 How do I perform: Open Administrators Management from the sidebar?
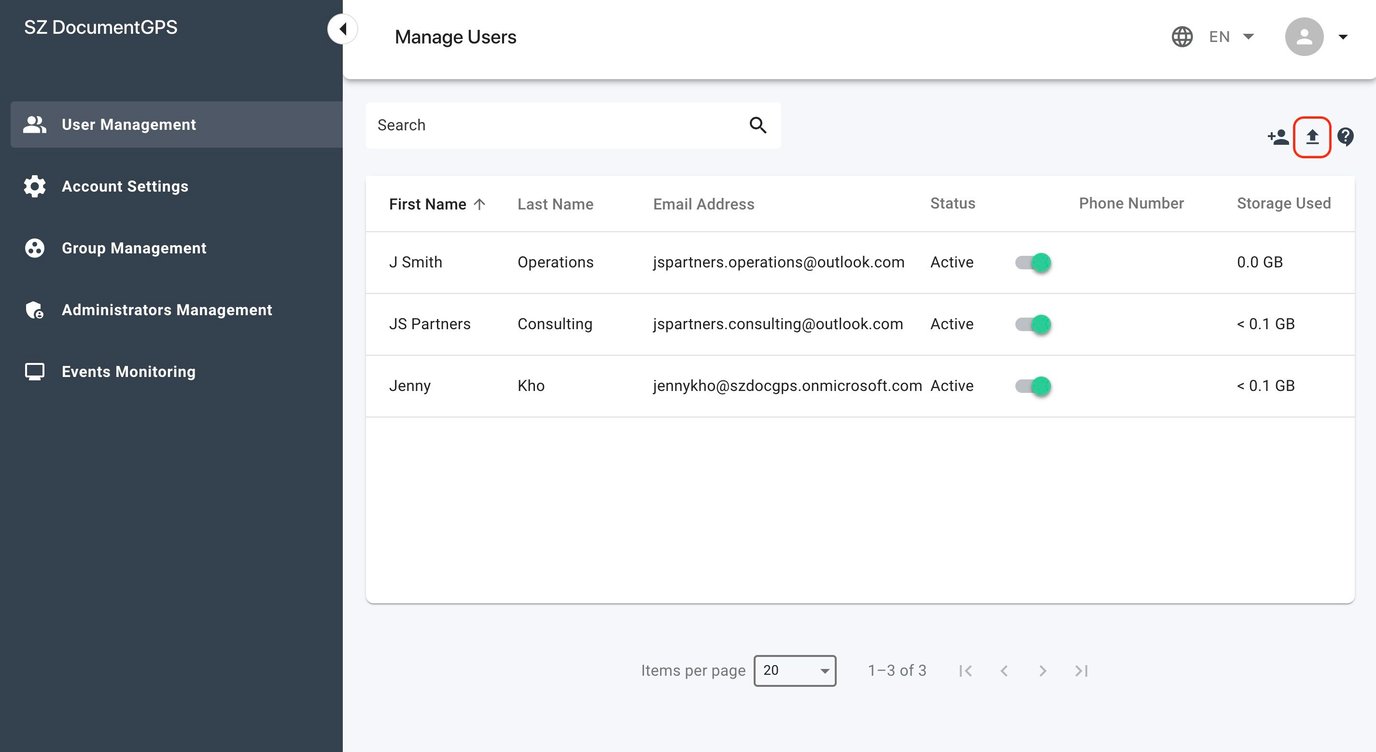pos(166,309)
